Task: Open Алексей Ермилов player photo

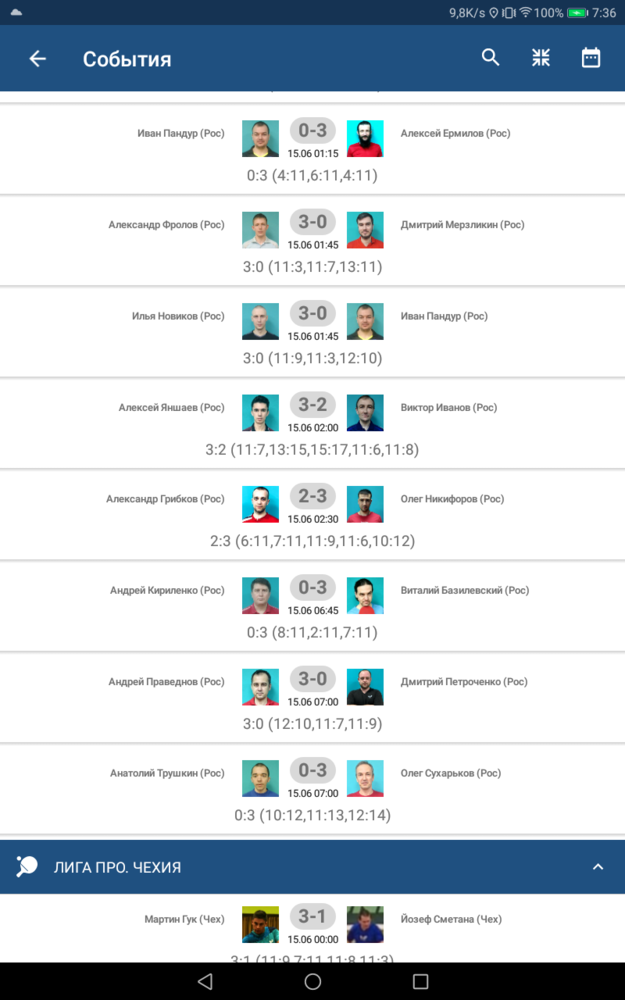Action: 365,138
